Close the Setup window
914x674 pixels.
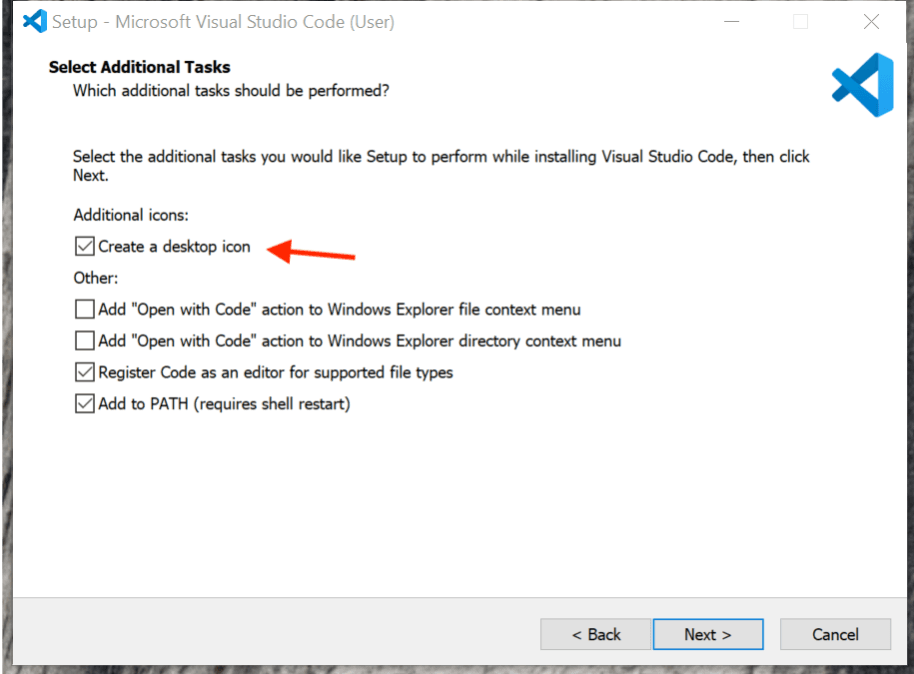pyautogui.click(x=871, y=21)
